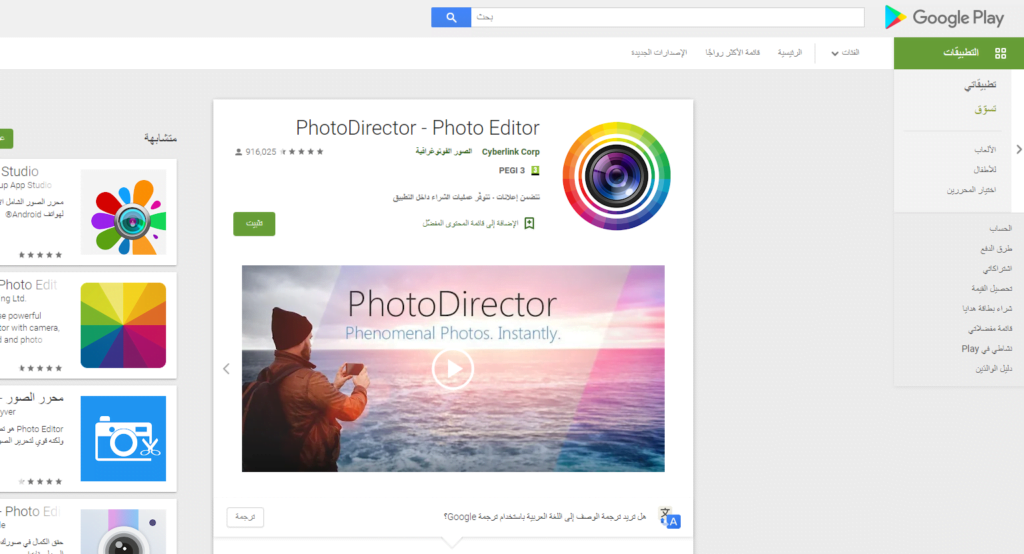Open the الإصدارات الجديدة new releases tab
The height and width of the screenshot is (554, 1024).
[658, 53]
